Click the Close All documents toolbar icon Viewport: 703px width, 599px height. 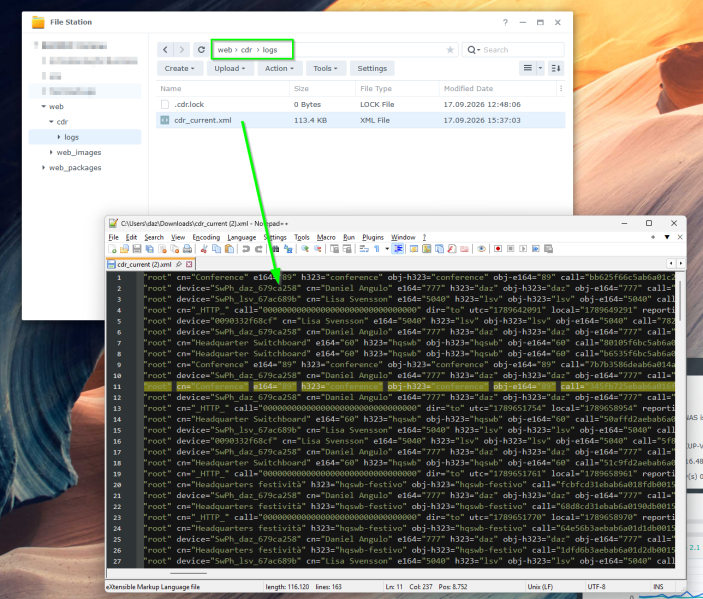click(x=175, y=249)
